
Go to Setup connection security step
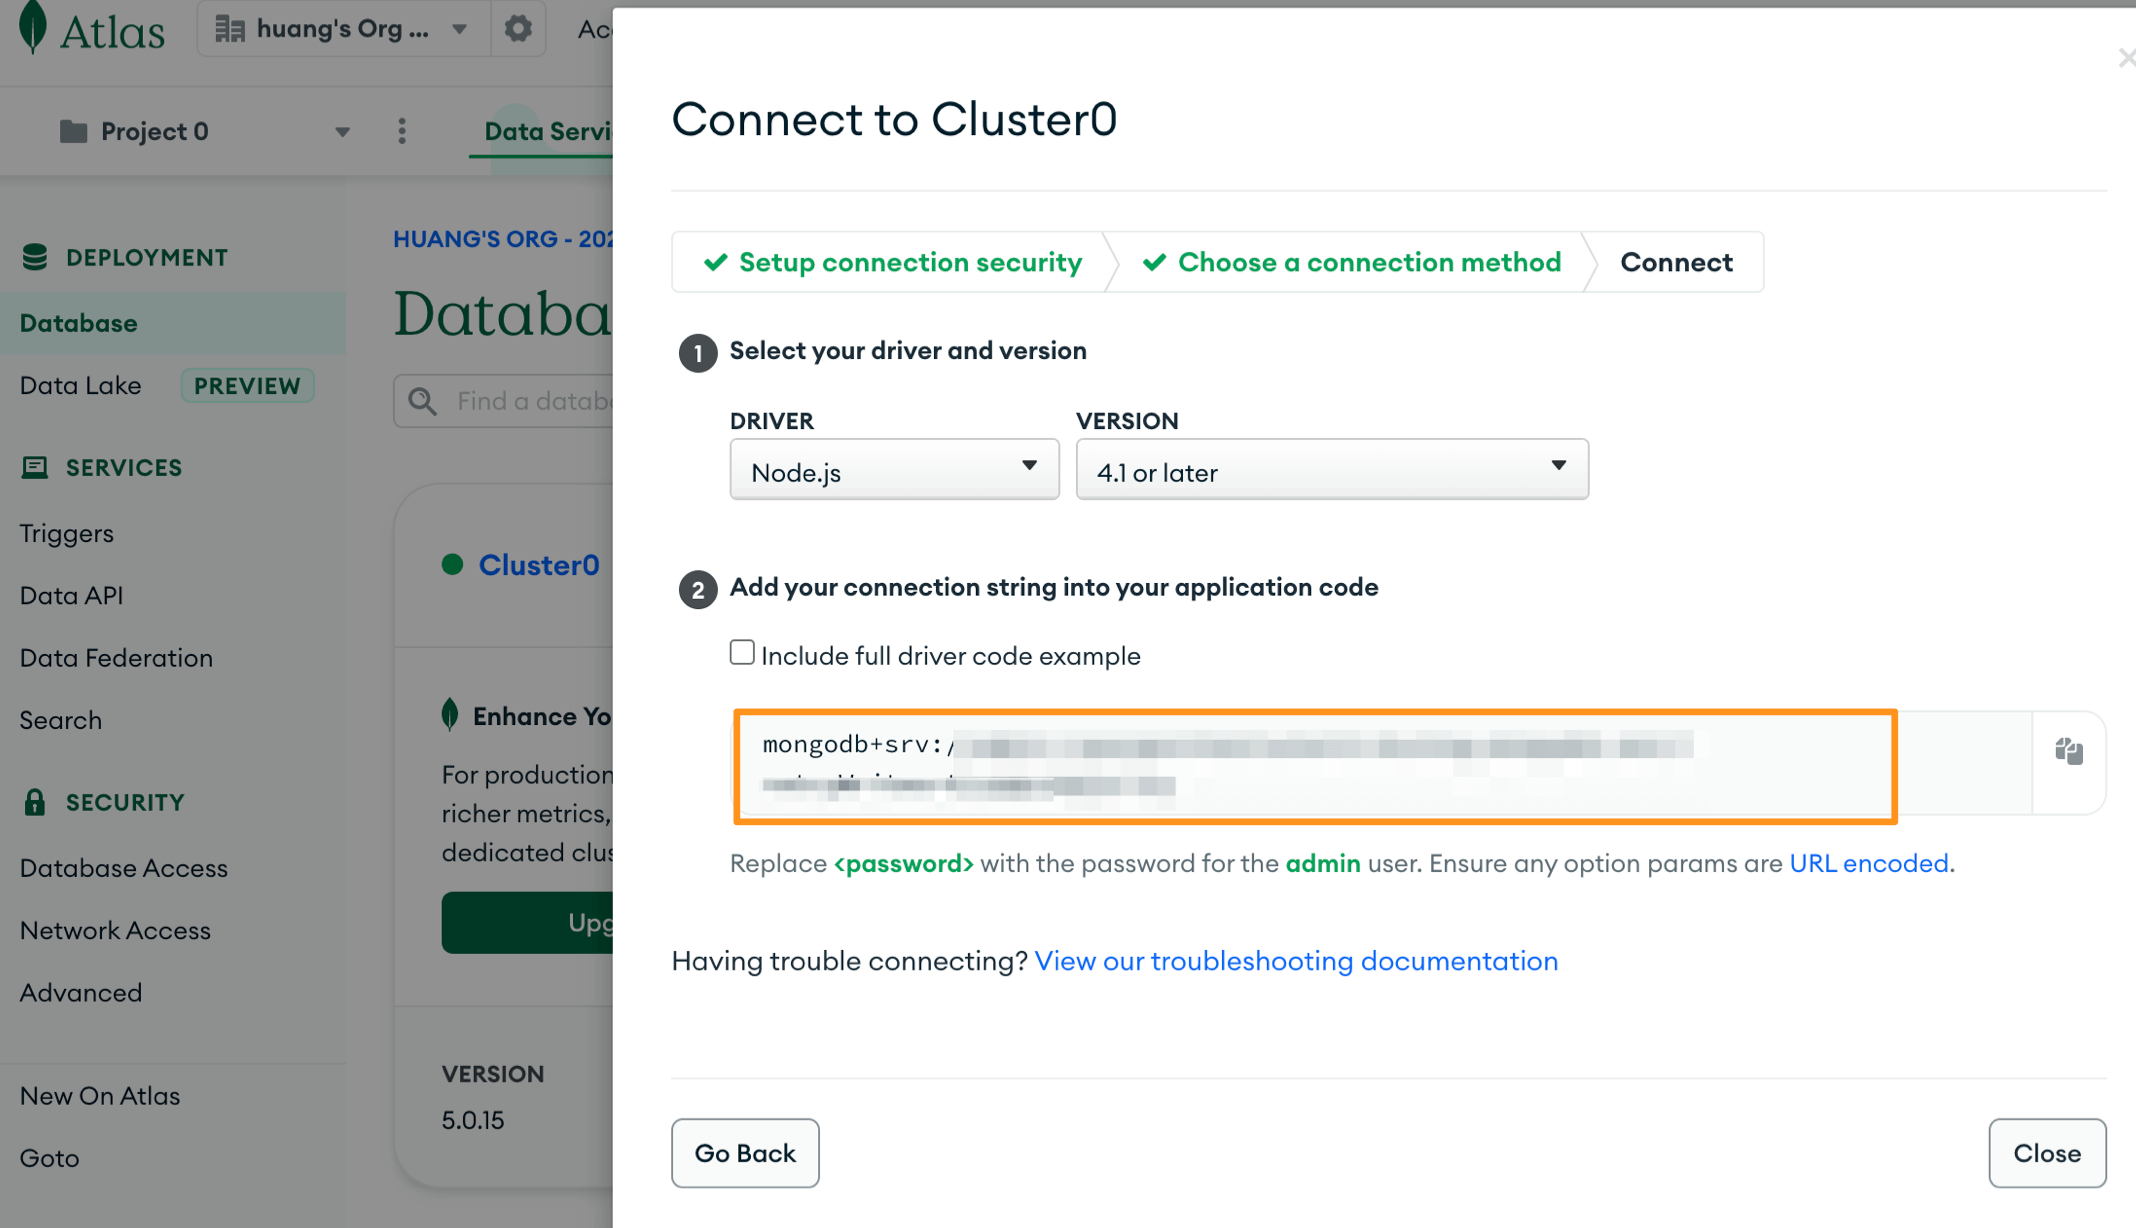892,262
